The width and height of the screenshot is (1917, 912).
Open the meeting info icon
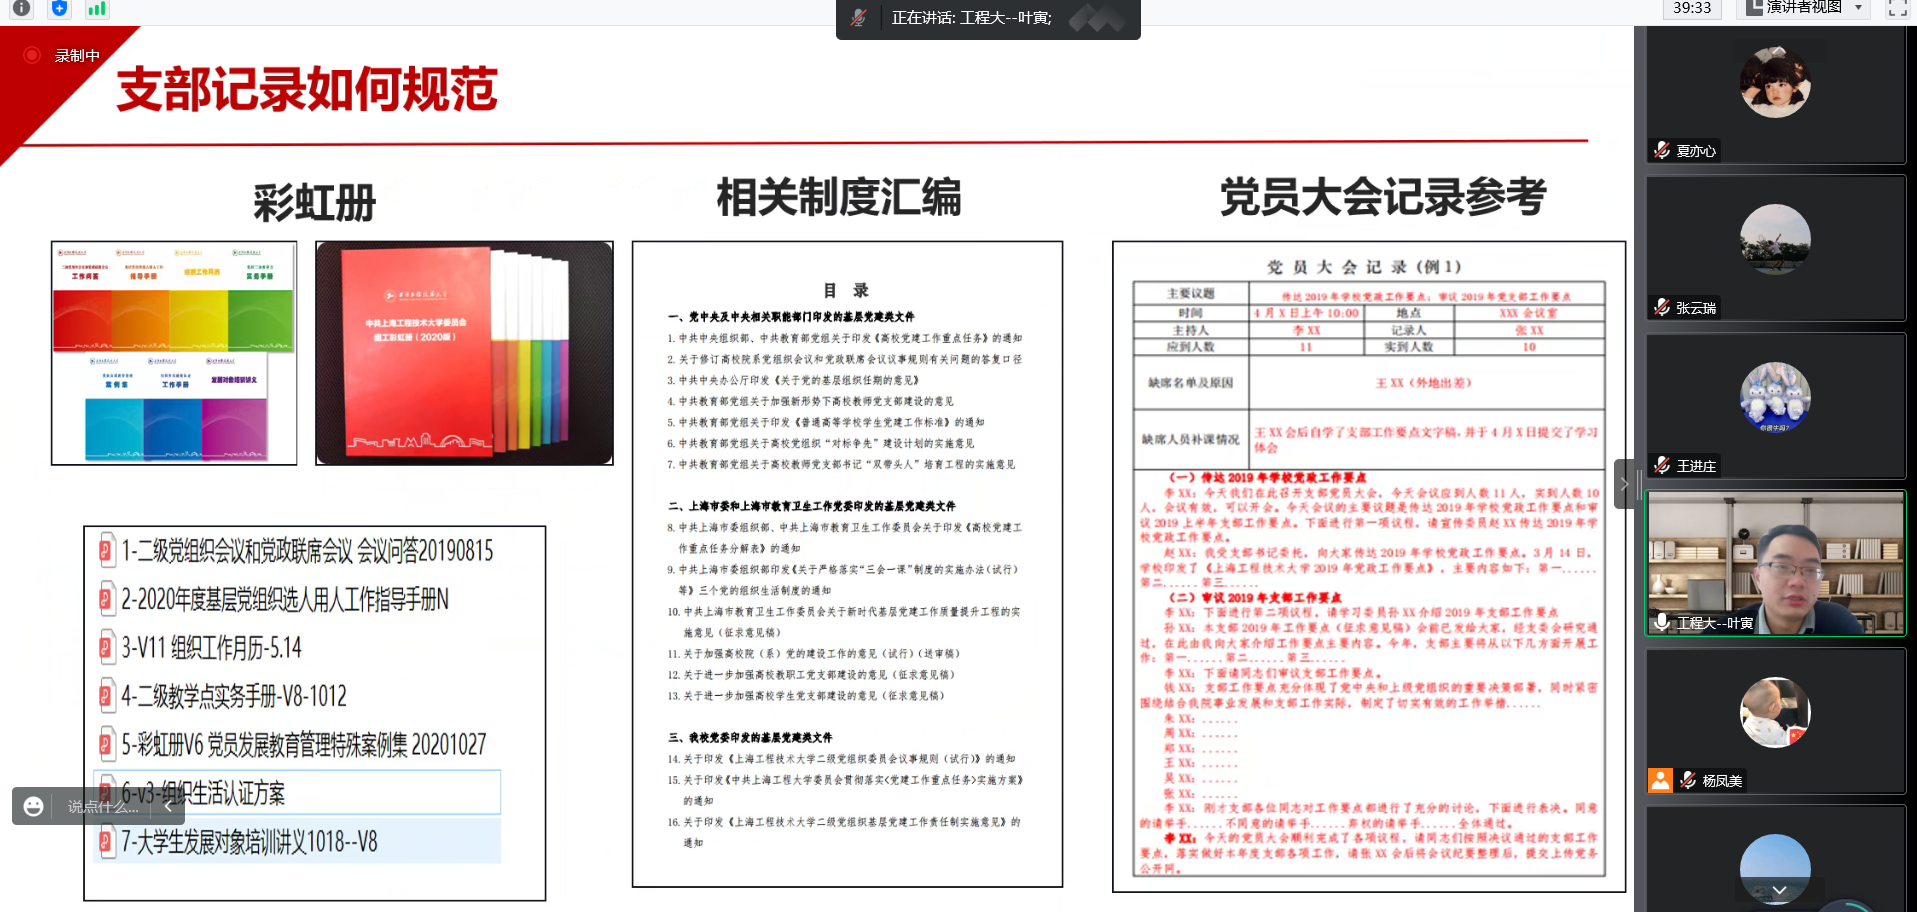click(21, 9)
